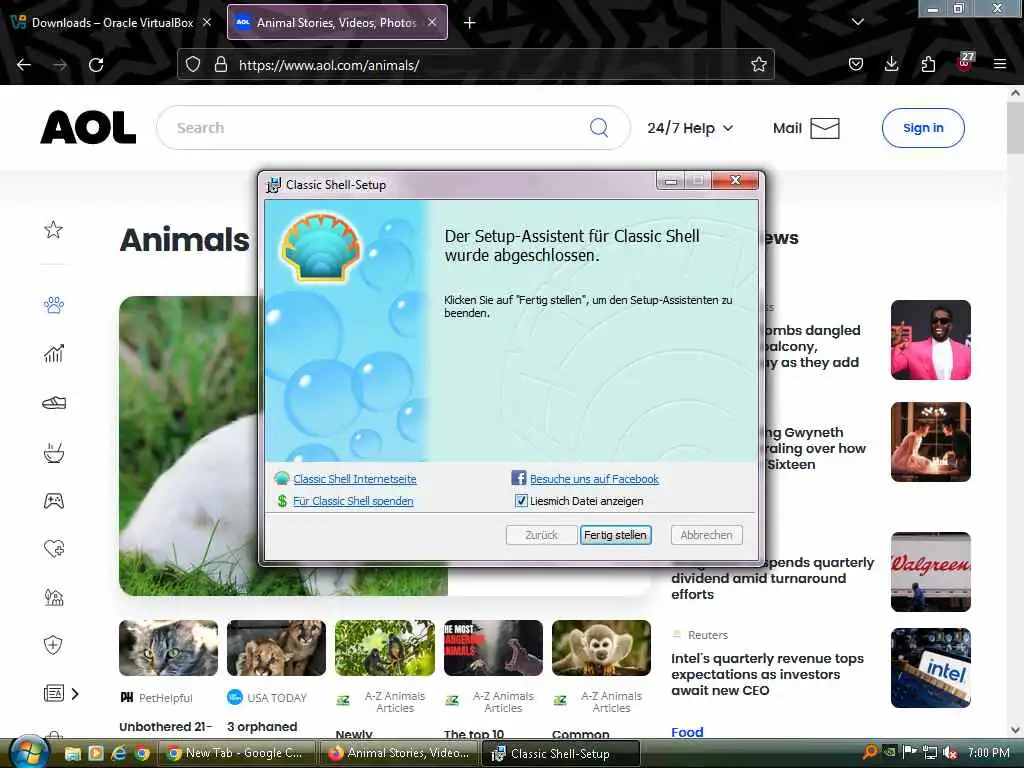Open the Intel article thumbnail

click(x=931, y=668)
